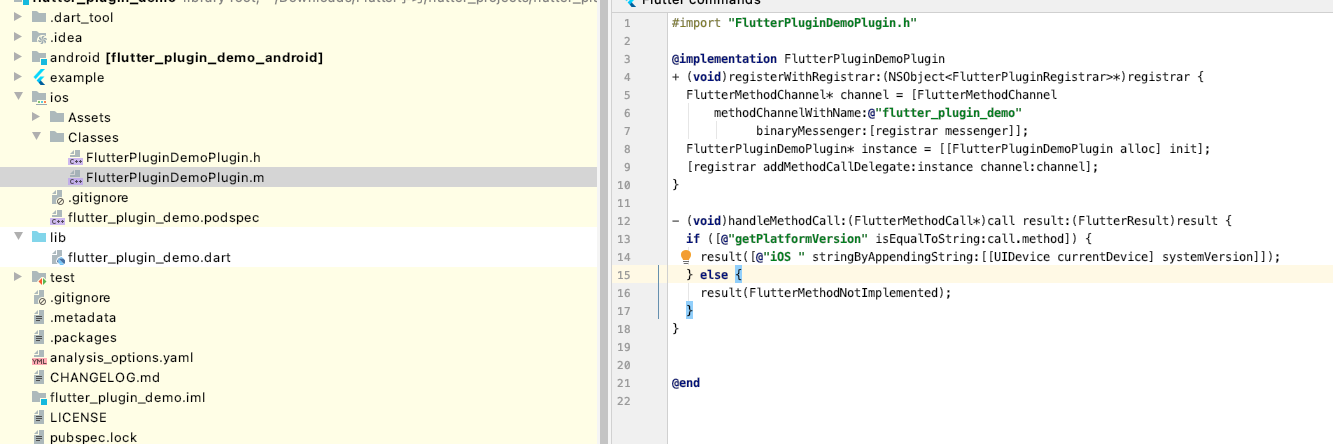Click the Flutter example project icon

tap(39, 77)
